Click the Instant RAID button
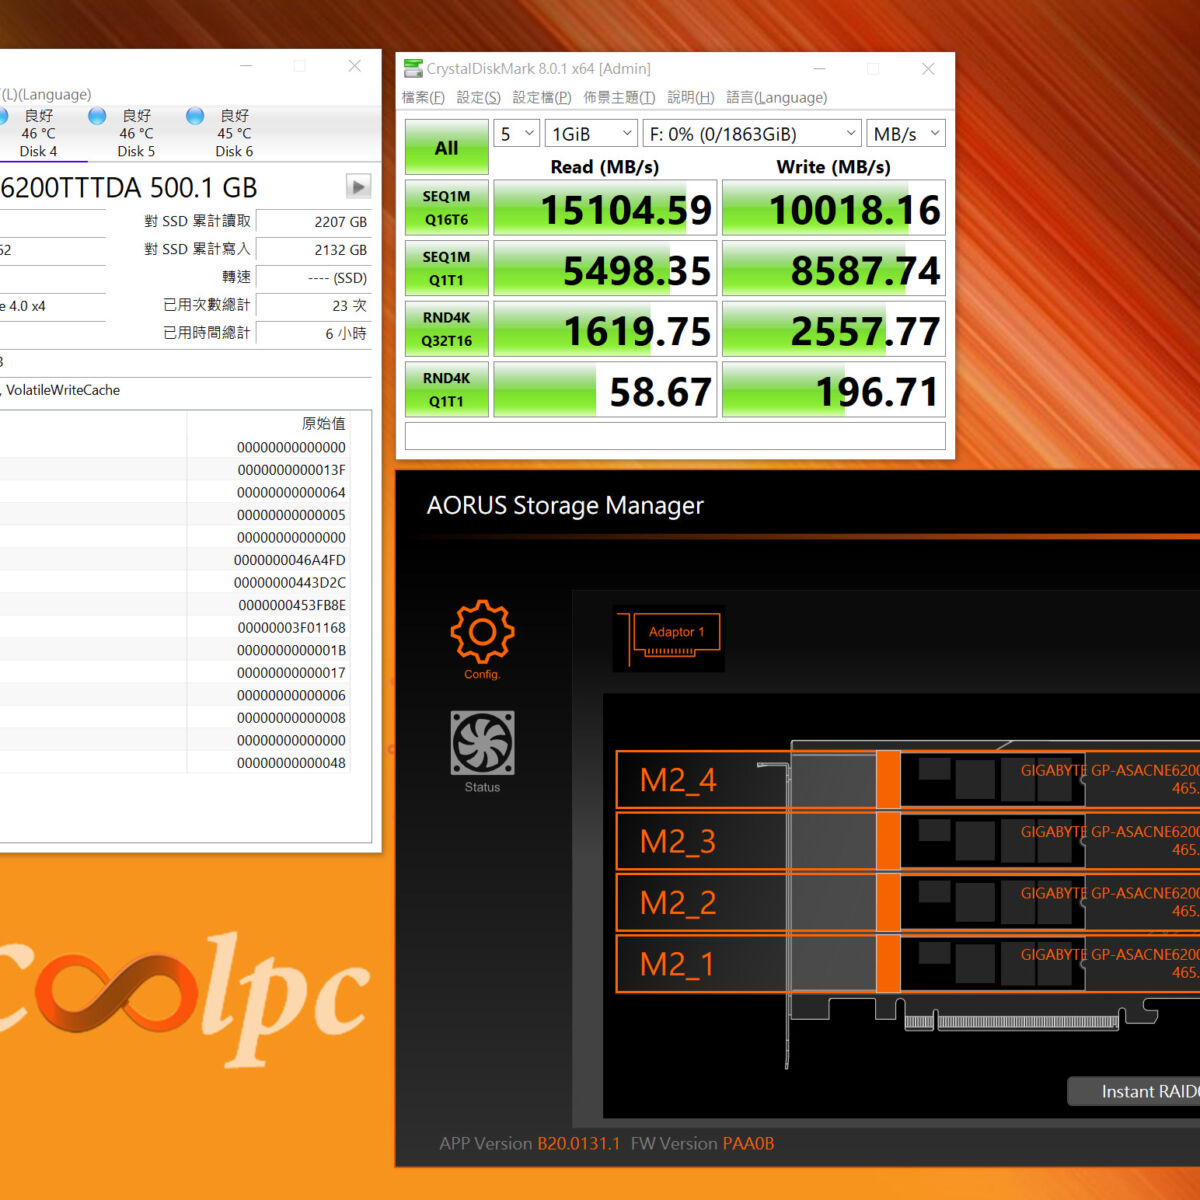 coord(1134,1091)
